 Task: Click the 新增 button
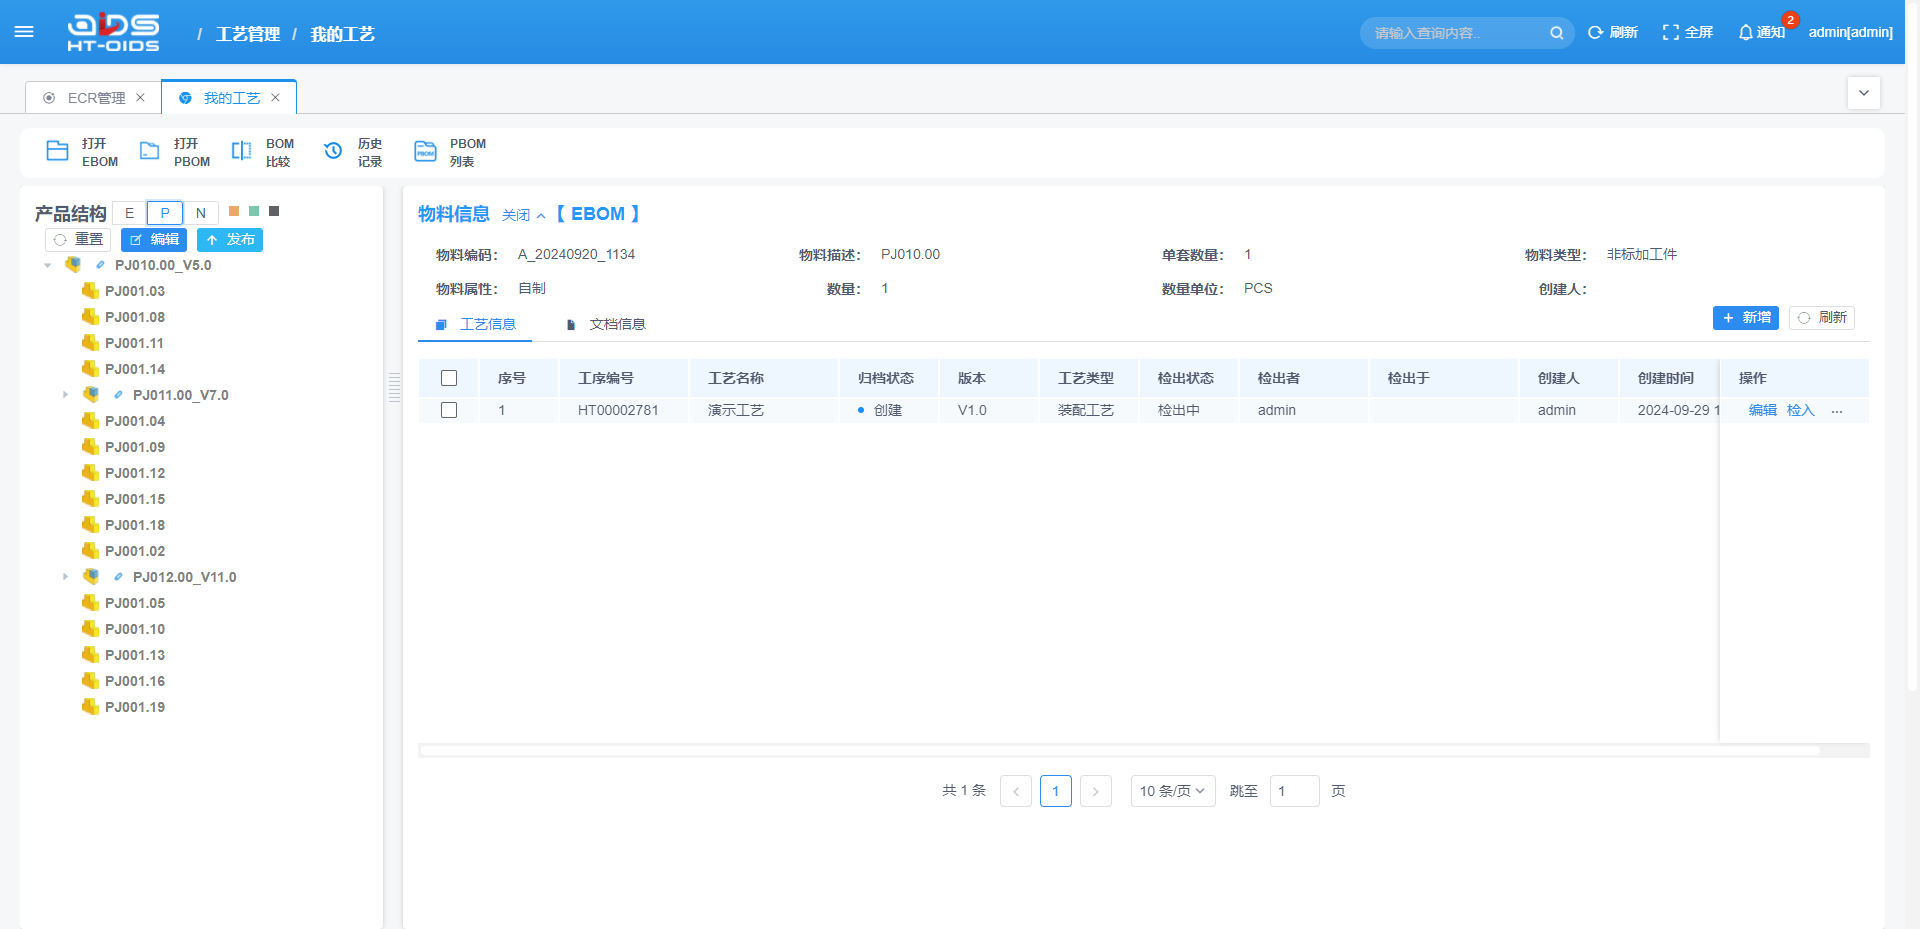1745,318
